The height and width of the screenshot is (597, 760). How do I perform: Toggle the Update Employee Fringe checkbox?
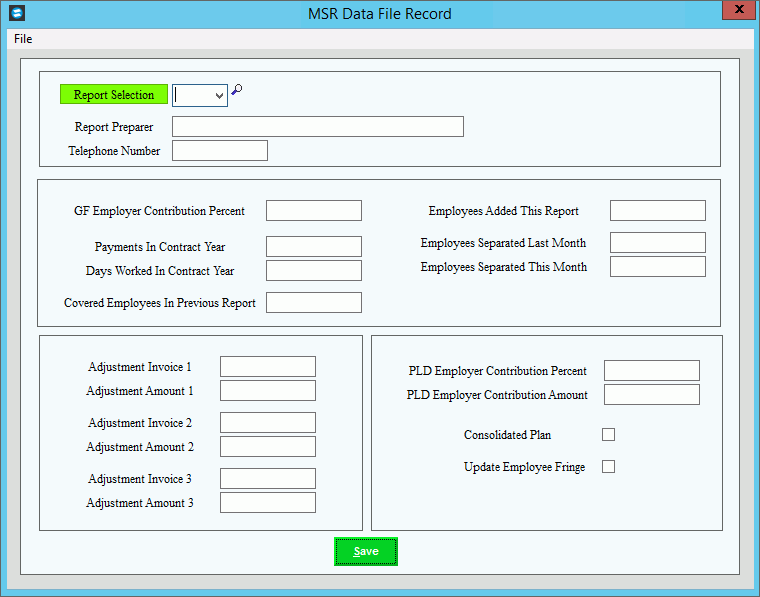[608, 467]
